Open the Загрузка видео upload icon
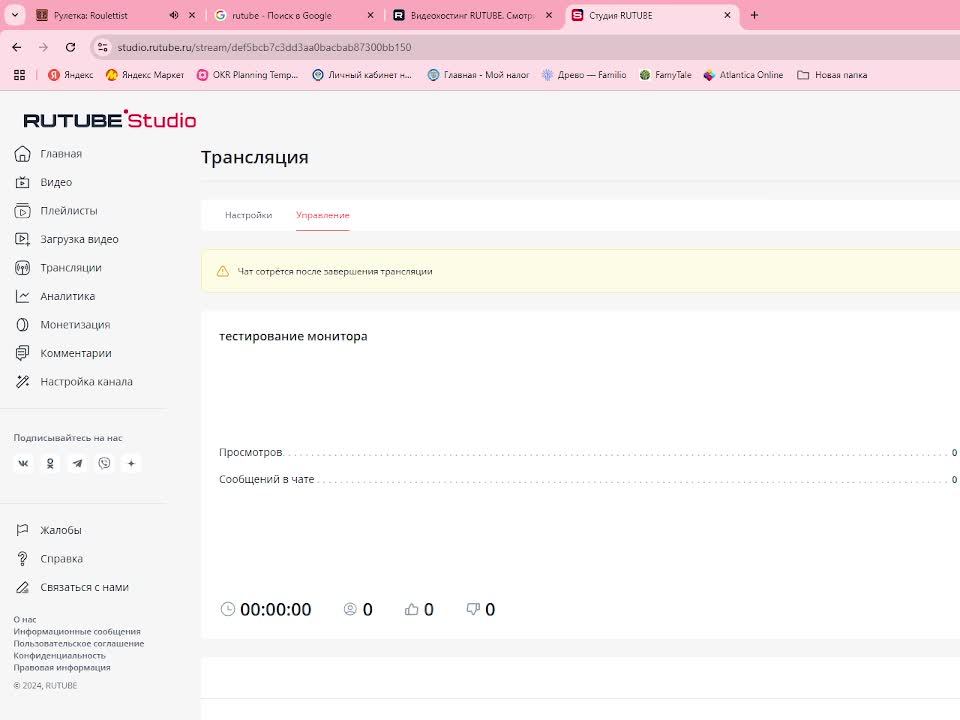This screenshot has height=720, width=960. [22, 239]
